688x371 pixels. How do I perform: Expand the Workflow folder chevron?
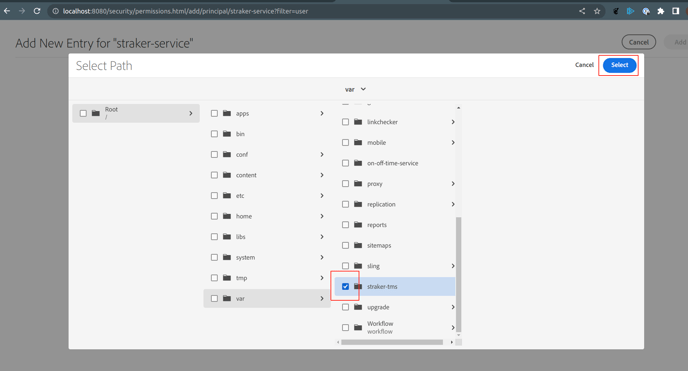[x=453, y=328]
